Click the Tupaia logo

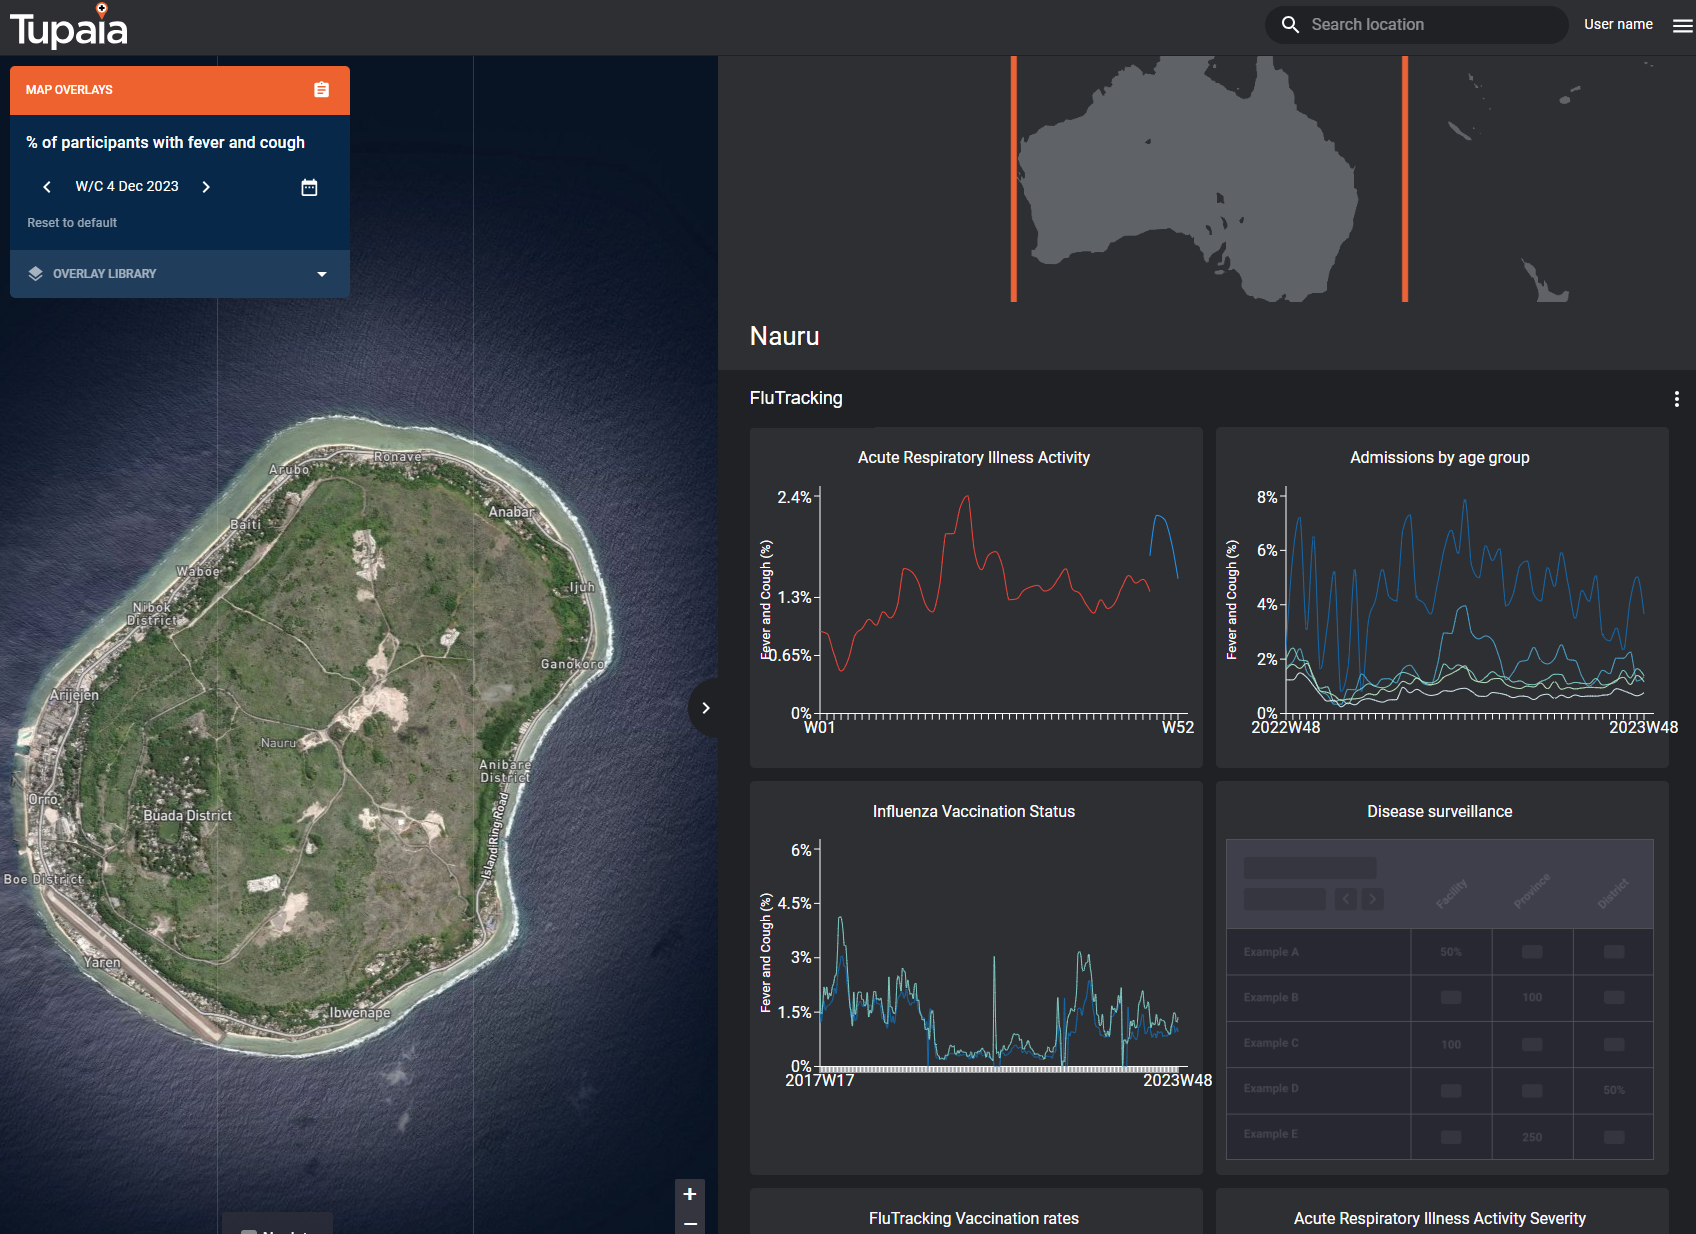tap(69, 26)
